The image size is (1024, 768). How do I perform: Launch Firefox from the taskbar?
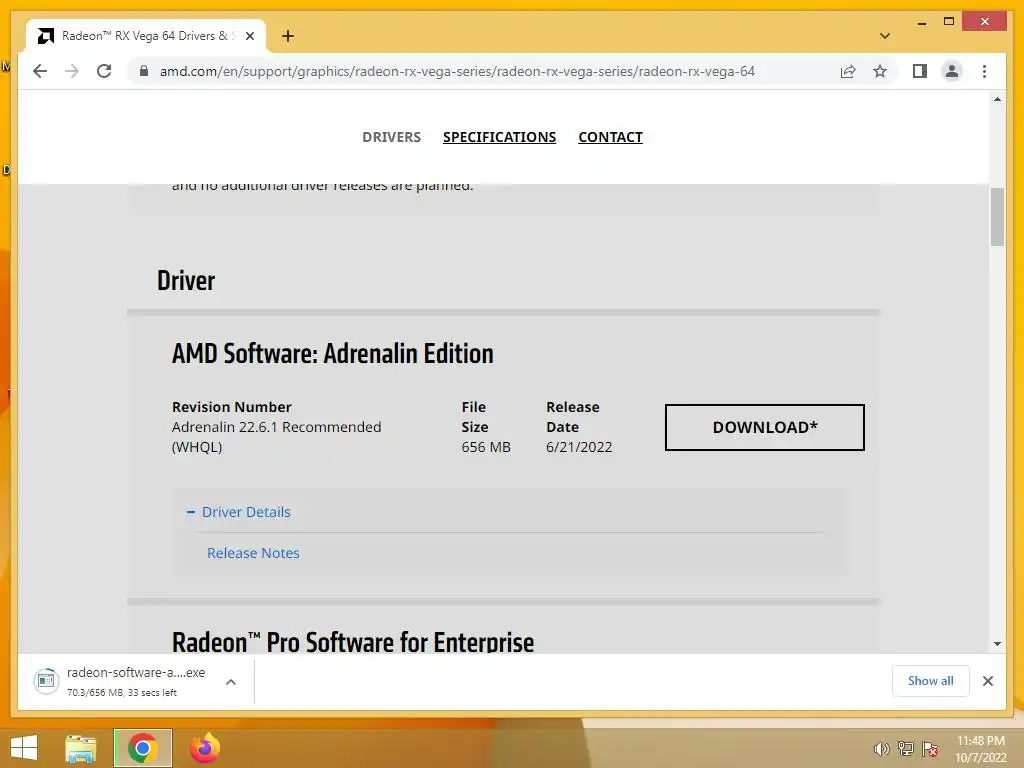tap(205, 748)
